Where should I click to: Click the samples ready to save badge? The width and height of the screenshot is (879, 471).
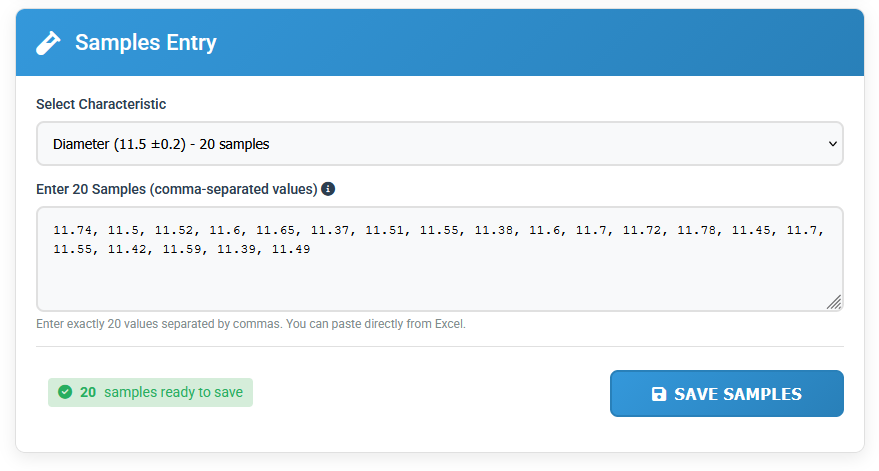coord(150,392)
